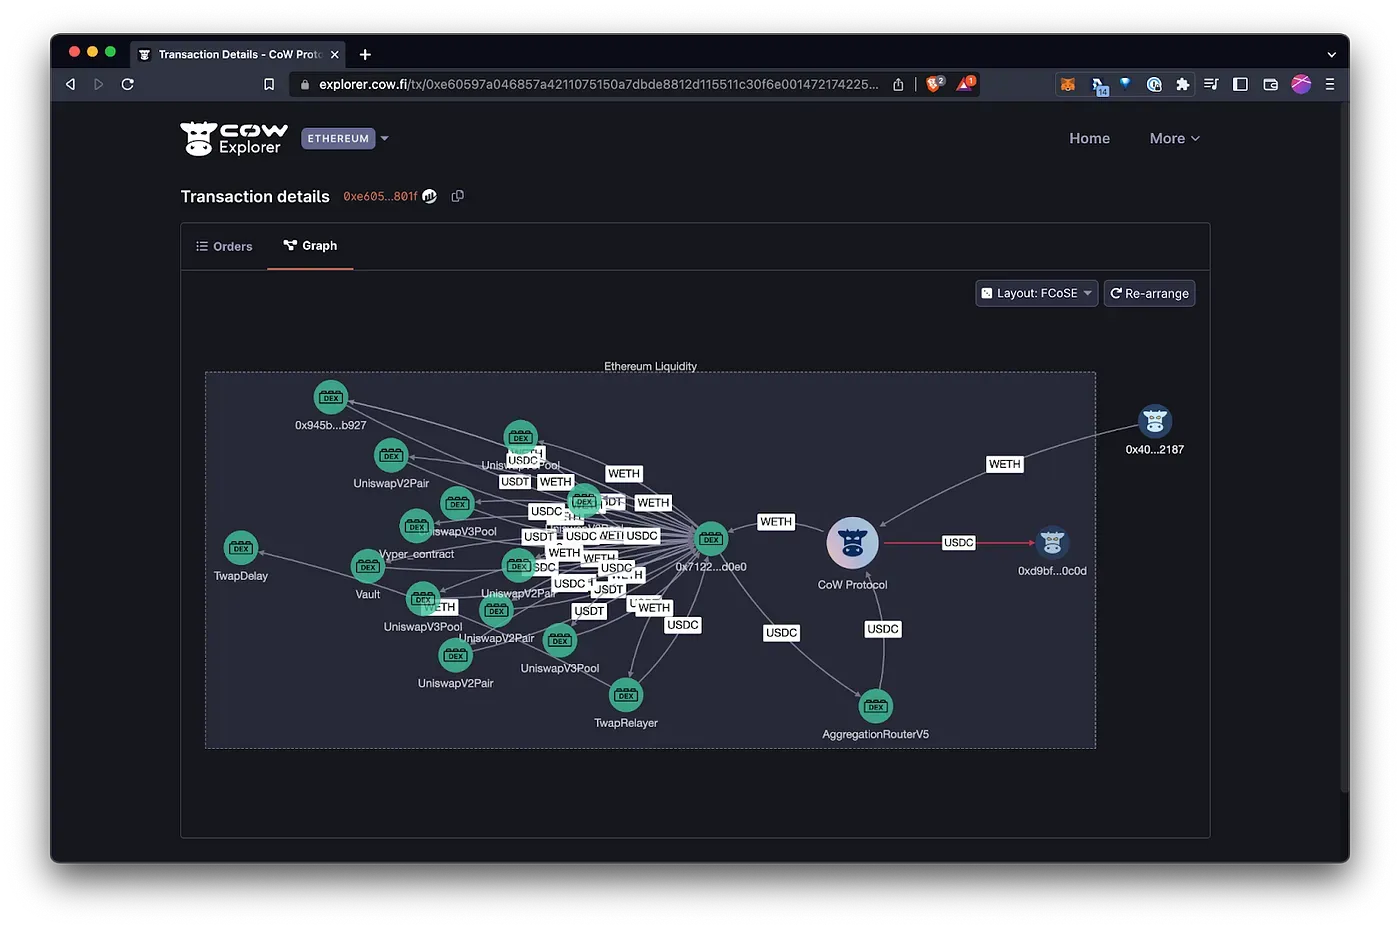This screenshot has height=929, width=1400.
Task: Click the trader node labeled 0x40...2187
Action: click(x=1154, y=420)
